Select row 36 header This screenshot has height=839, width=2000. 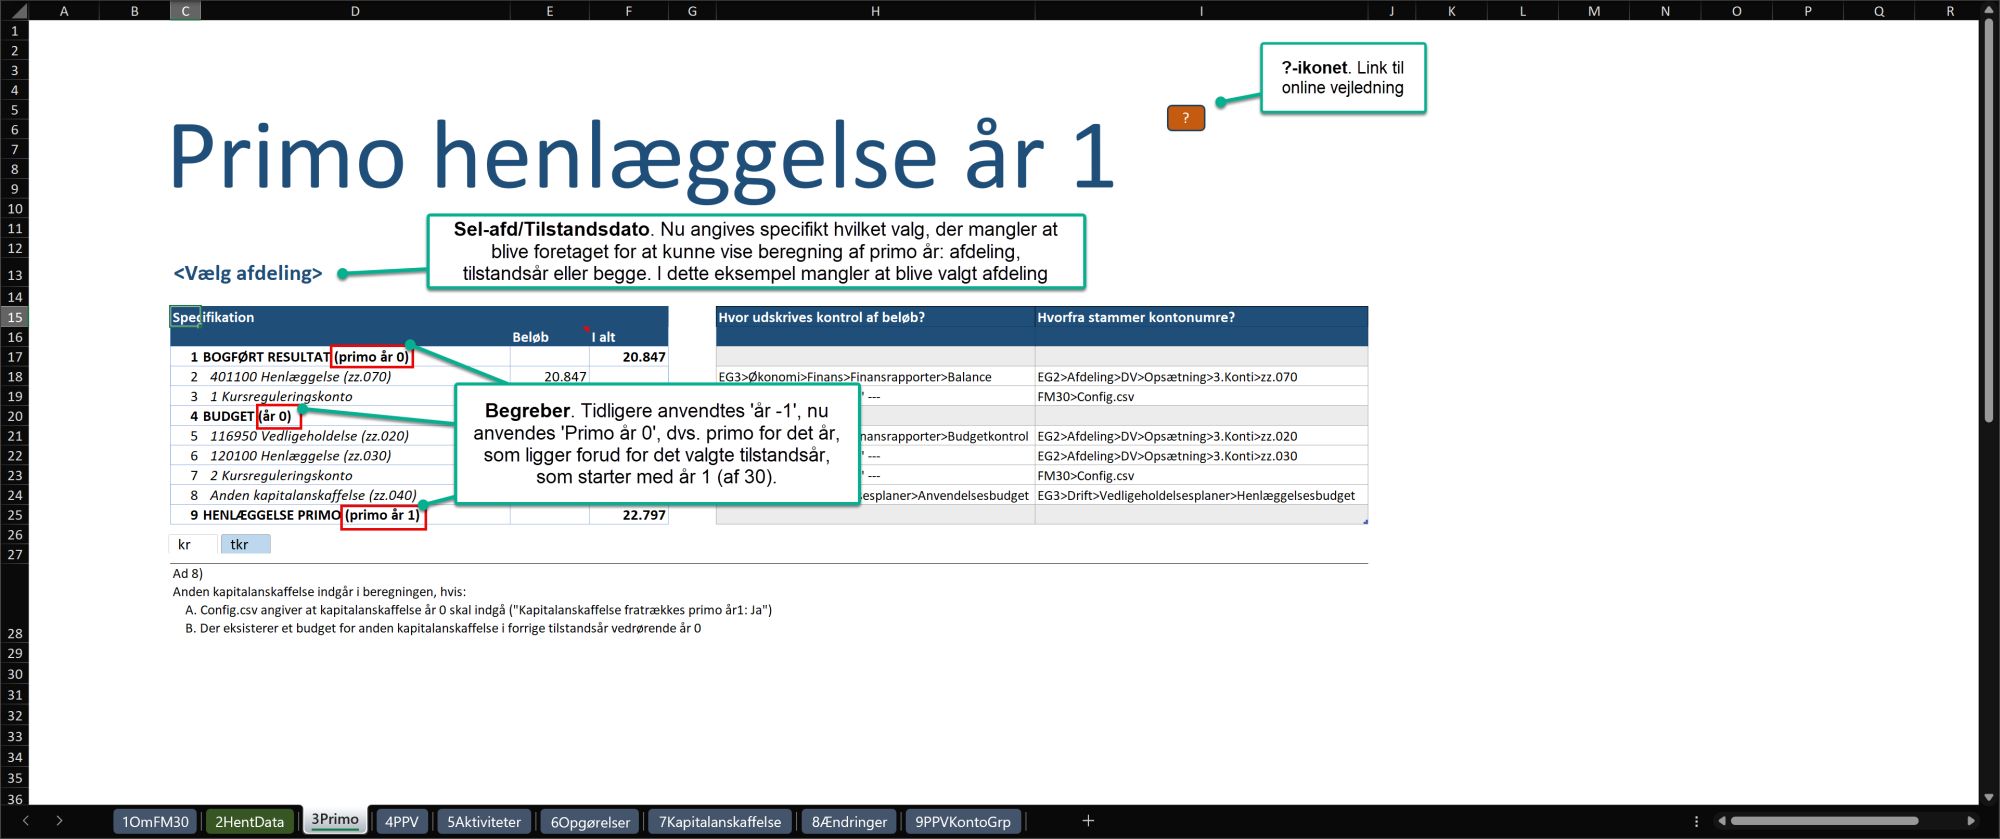tap(14, 799)
